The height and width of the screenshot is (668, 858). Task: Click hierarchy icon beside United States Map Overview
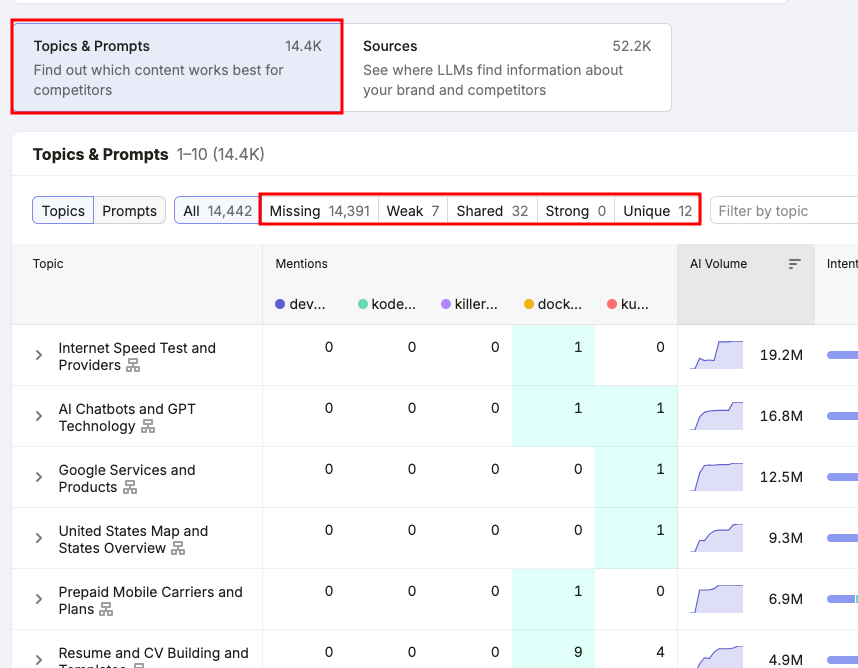(178, 548)
